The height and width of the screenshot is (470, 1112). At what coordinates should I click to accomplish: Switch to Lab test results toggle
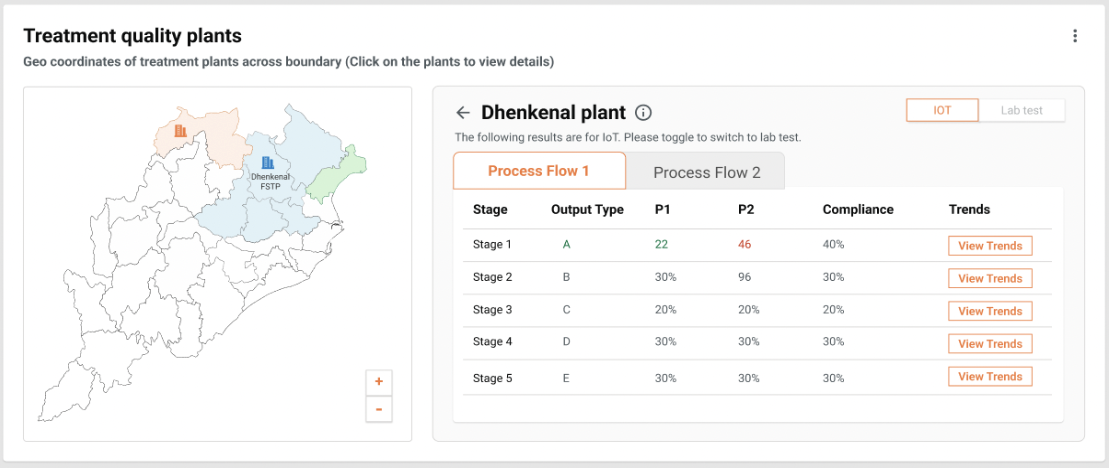1021,111
